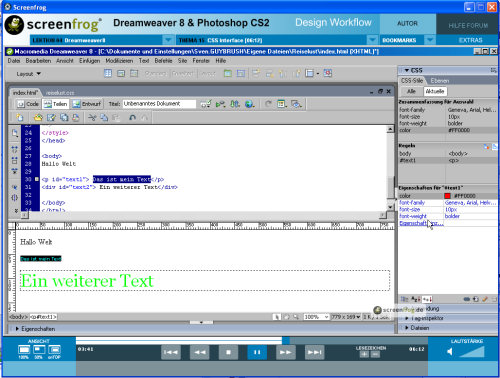
Task: Click the new document icon
Action: (x=20, y=117)
